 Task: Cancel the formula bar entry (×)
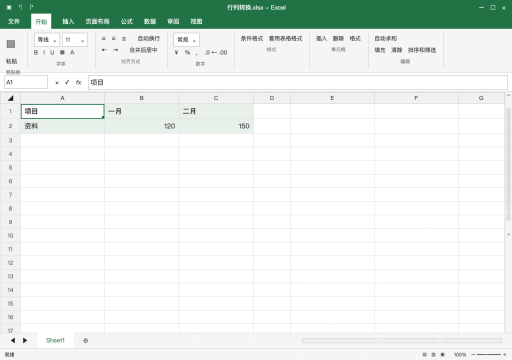click(x=57, y=83)
